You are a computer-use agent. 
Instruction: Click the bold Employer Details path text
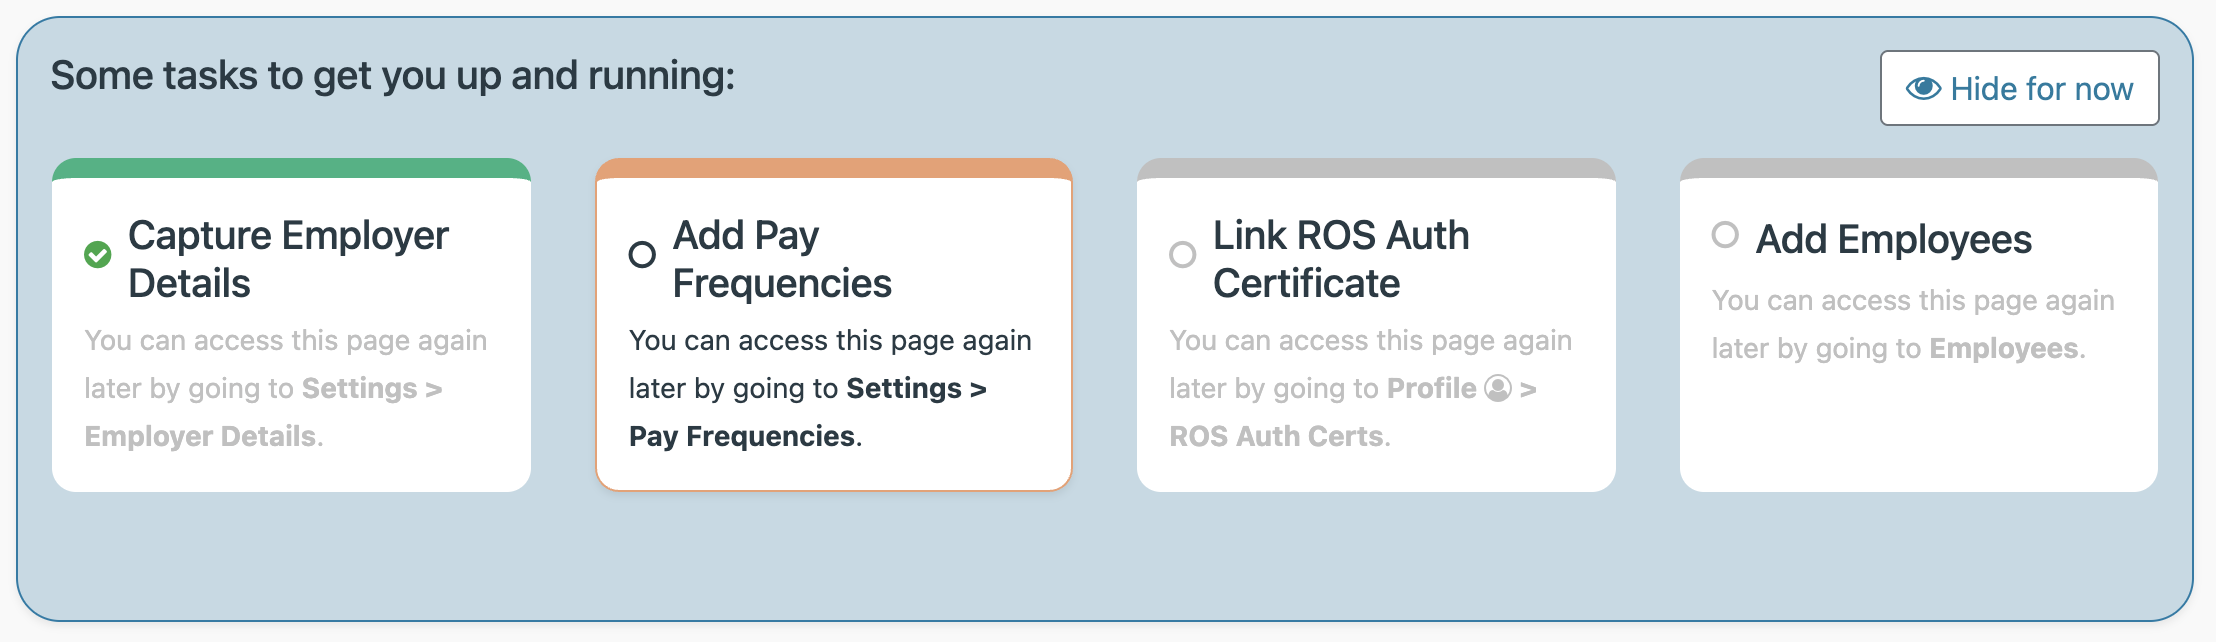point(200,436)
